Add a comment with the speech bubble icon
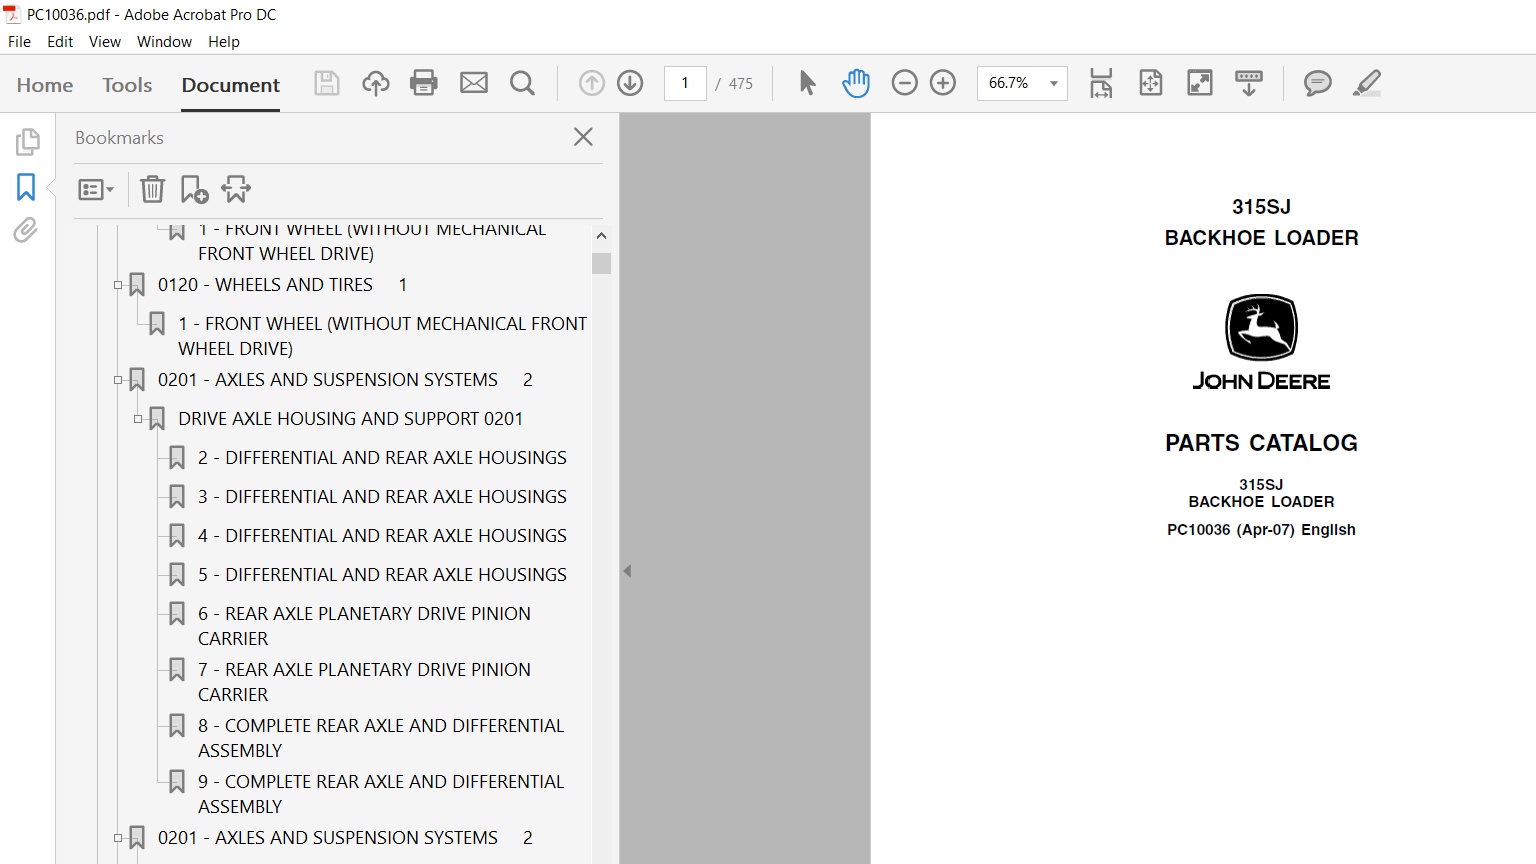The height and width of the screenshot is (864, 1536). [x=1318, y=83]
